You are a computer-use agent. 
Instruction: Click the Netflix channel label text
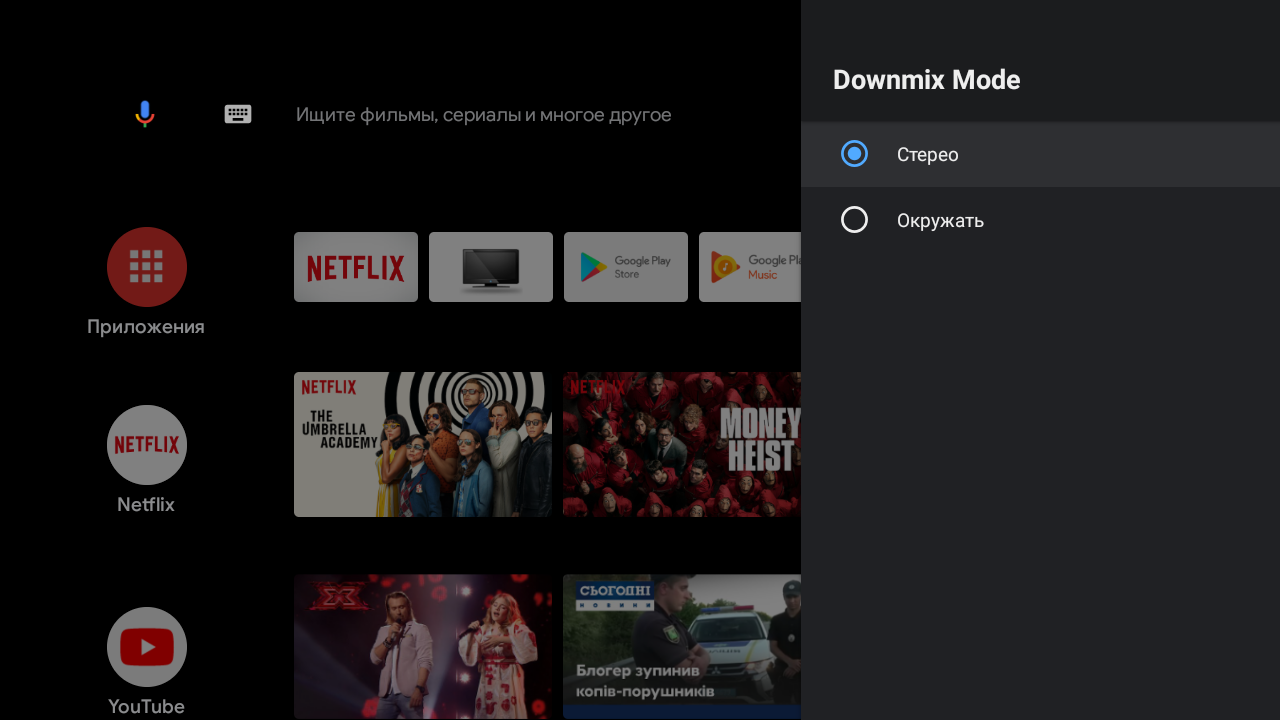(146, 505)
